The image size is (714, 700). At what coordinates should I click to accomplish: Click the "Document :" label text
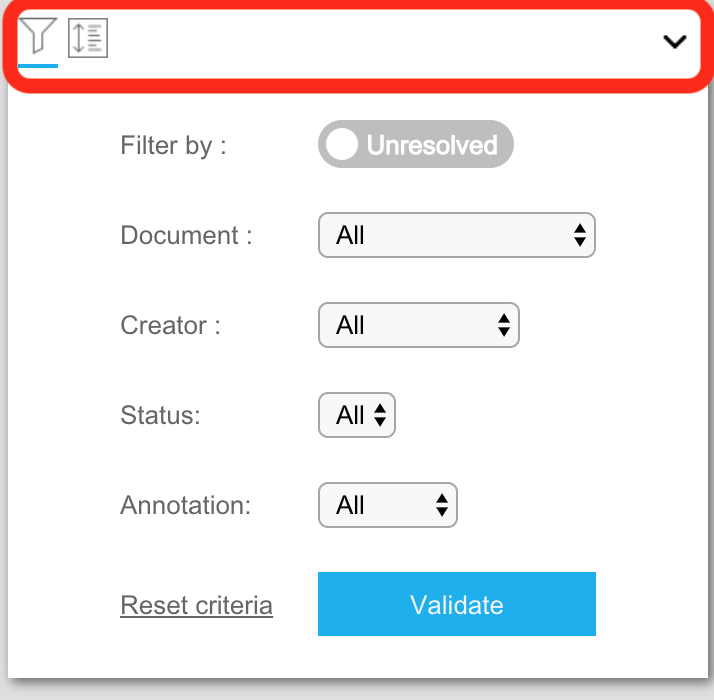pyautogui.click(x=186, y=235)
